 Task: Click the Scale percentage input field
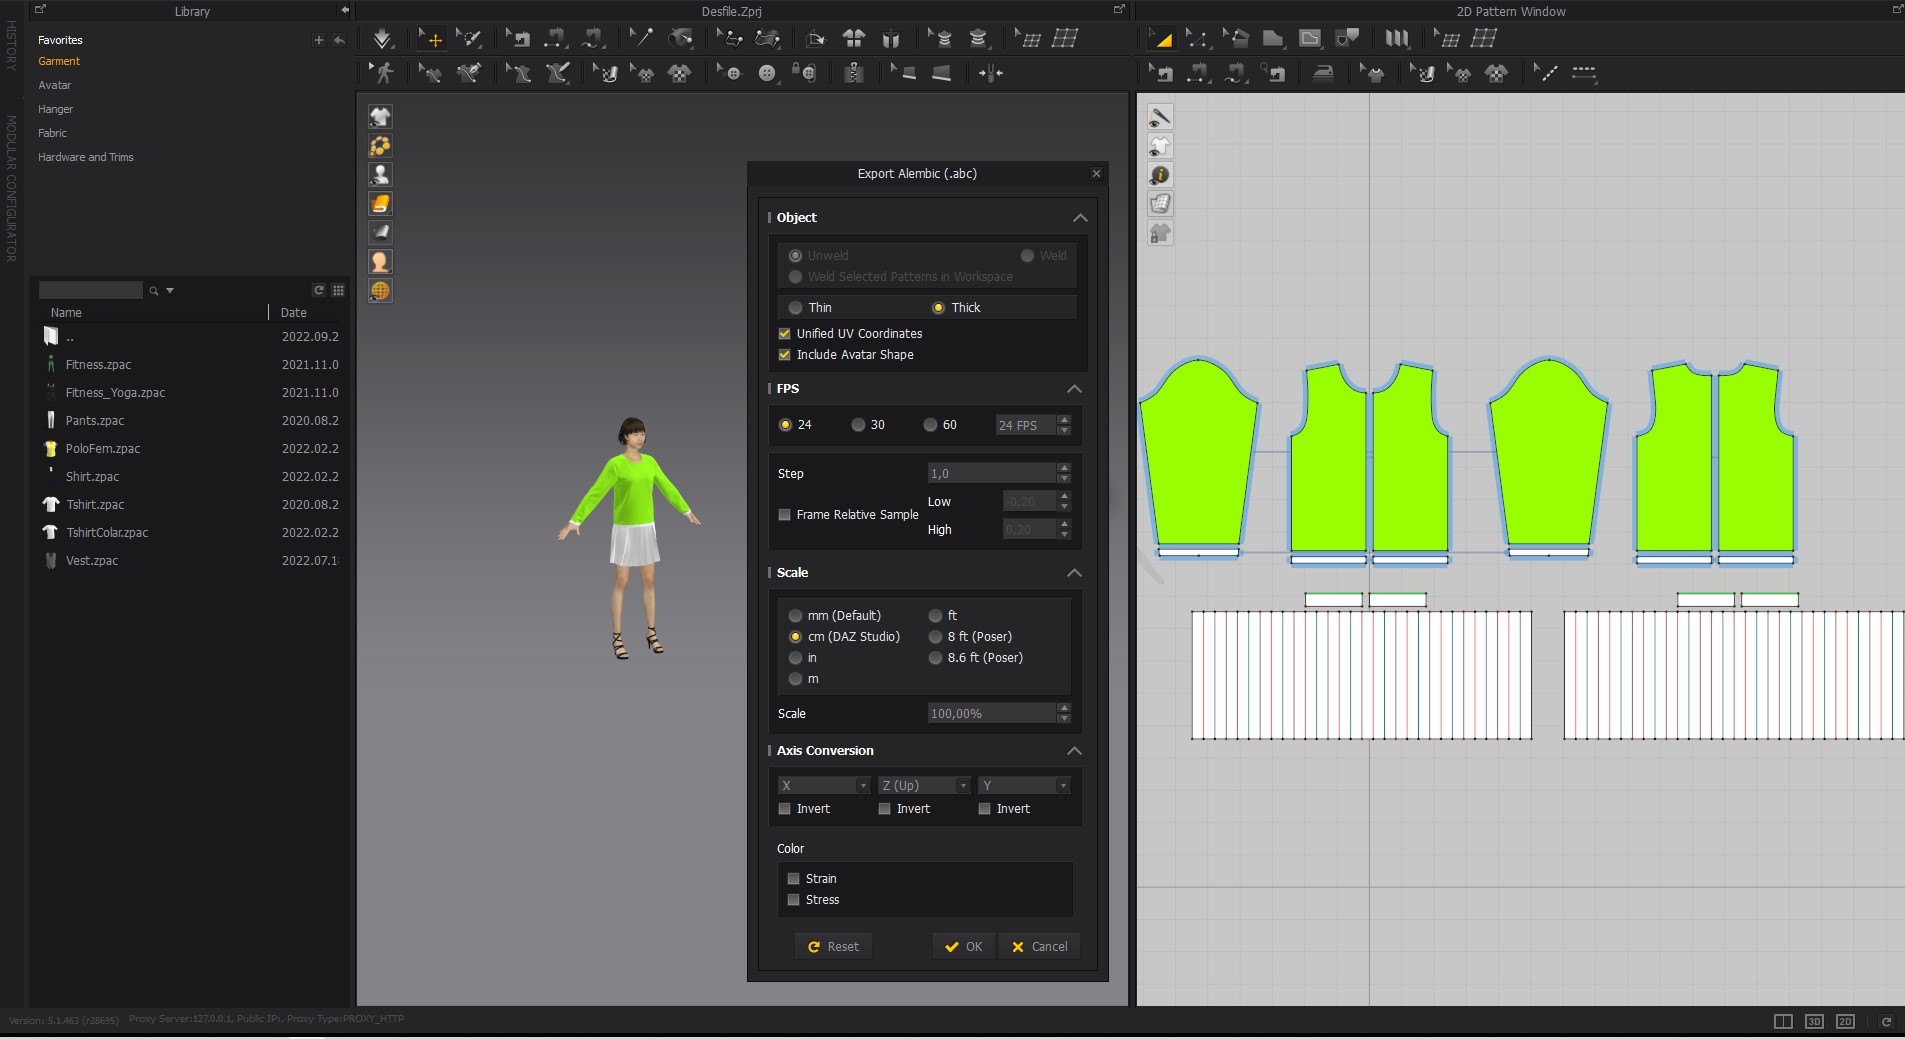coord(992,714)
